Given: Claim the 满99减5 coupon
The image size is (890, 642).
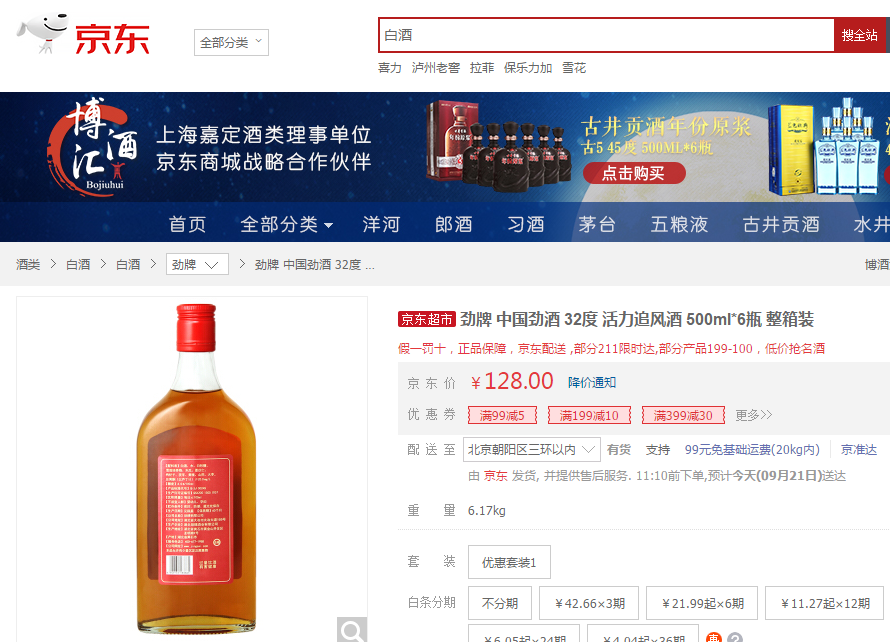Looking at the screenshot, I should tap(502, 416).
